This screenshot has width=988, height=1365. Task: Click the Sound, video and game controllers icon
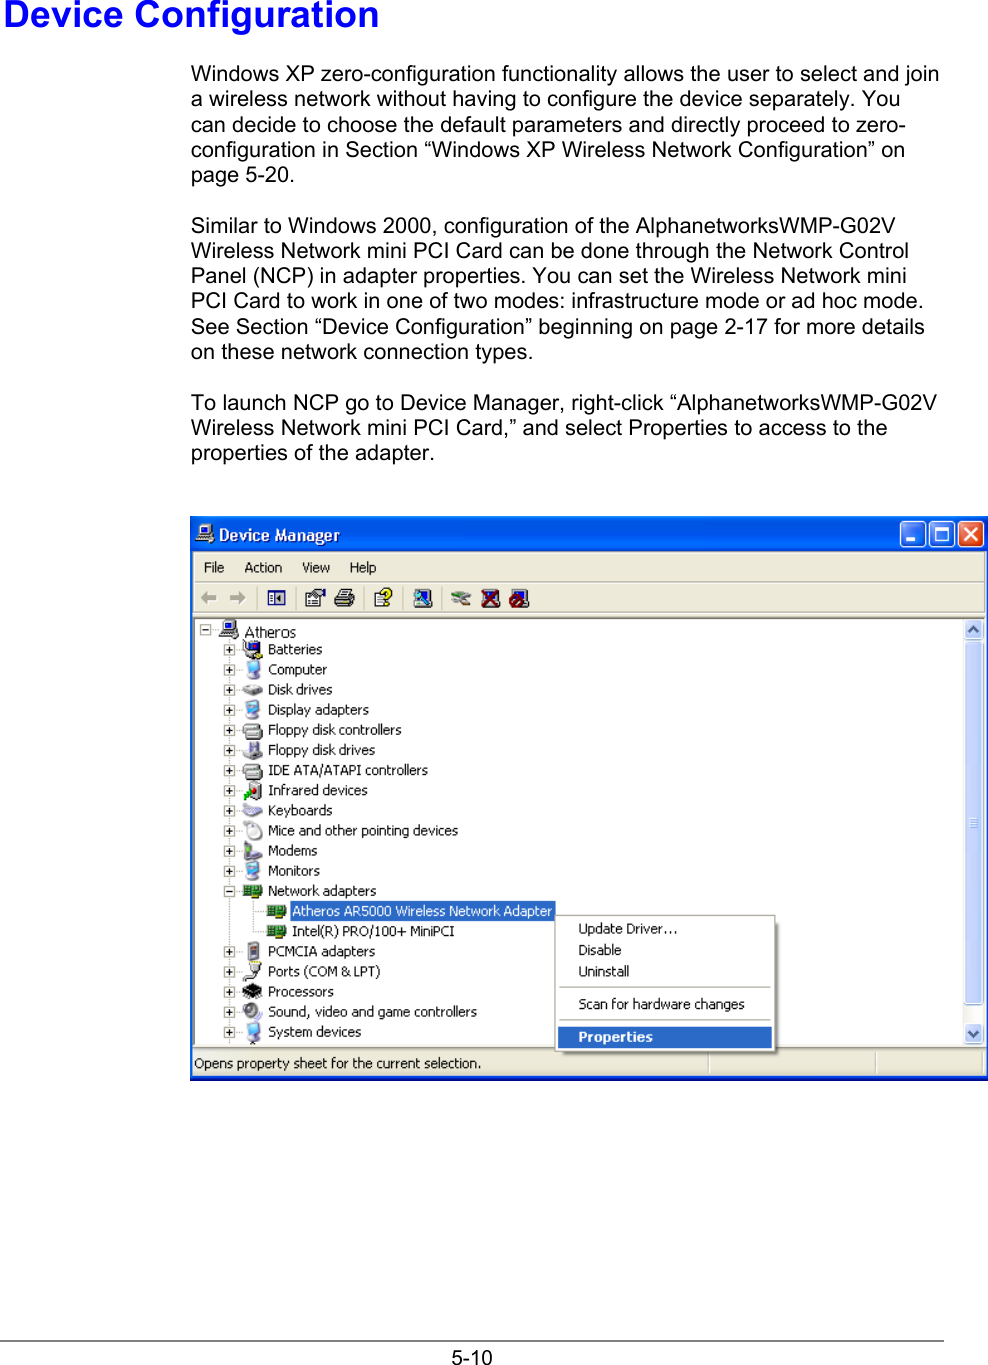[x=253, y=1011]
